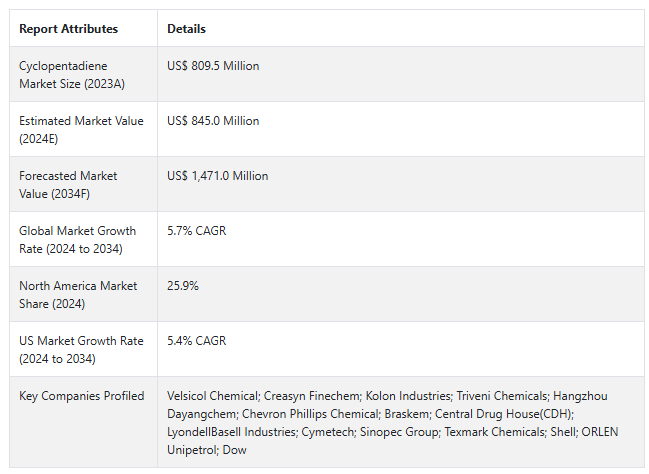Screen dimensions: 649x474
Task: Click the 5.4% CAGR value
Action: (x=197, y=341)
